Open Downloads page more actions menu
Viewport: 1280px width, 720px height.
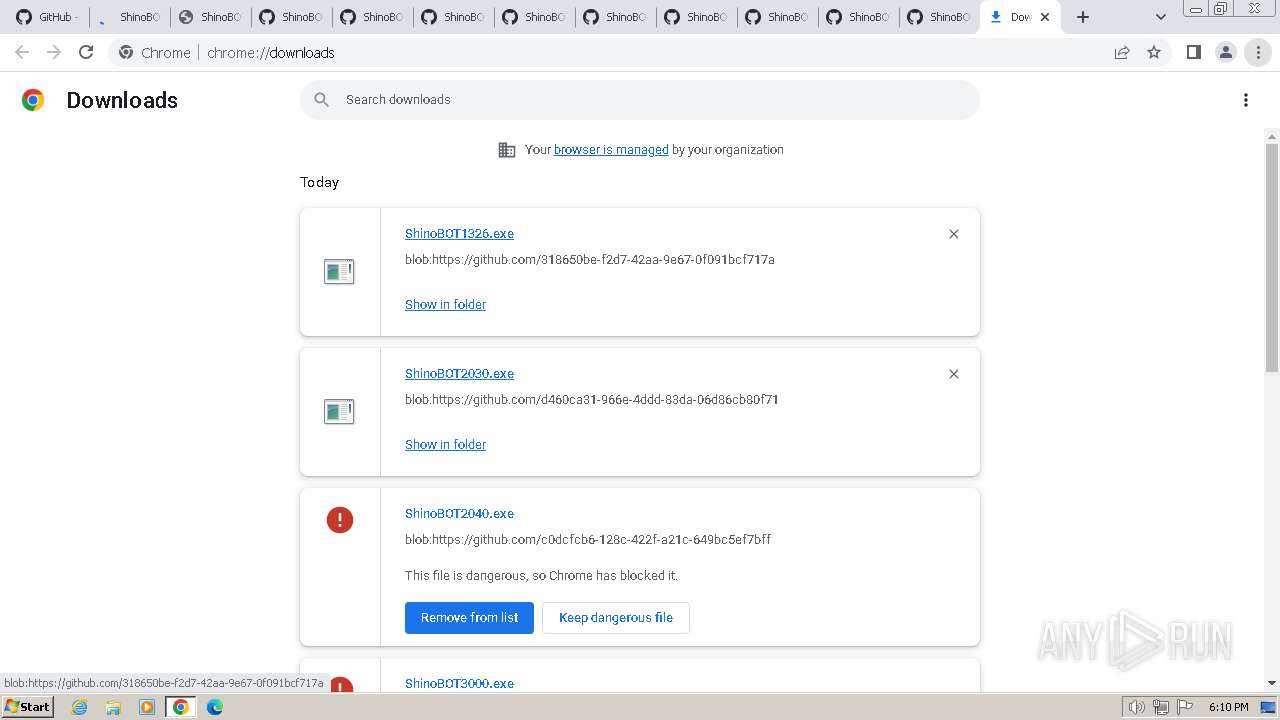pos(1245,100)
